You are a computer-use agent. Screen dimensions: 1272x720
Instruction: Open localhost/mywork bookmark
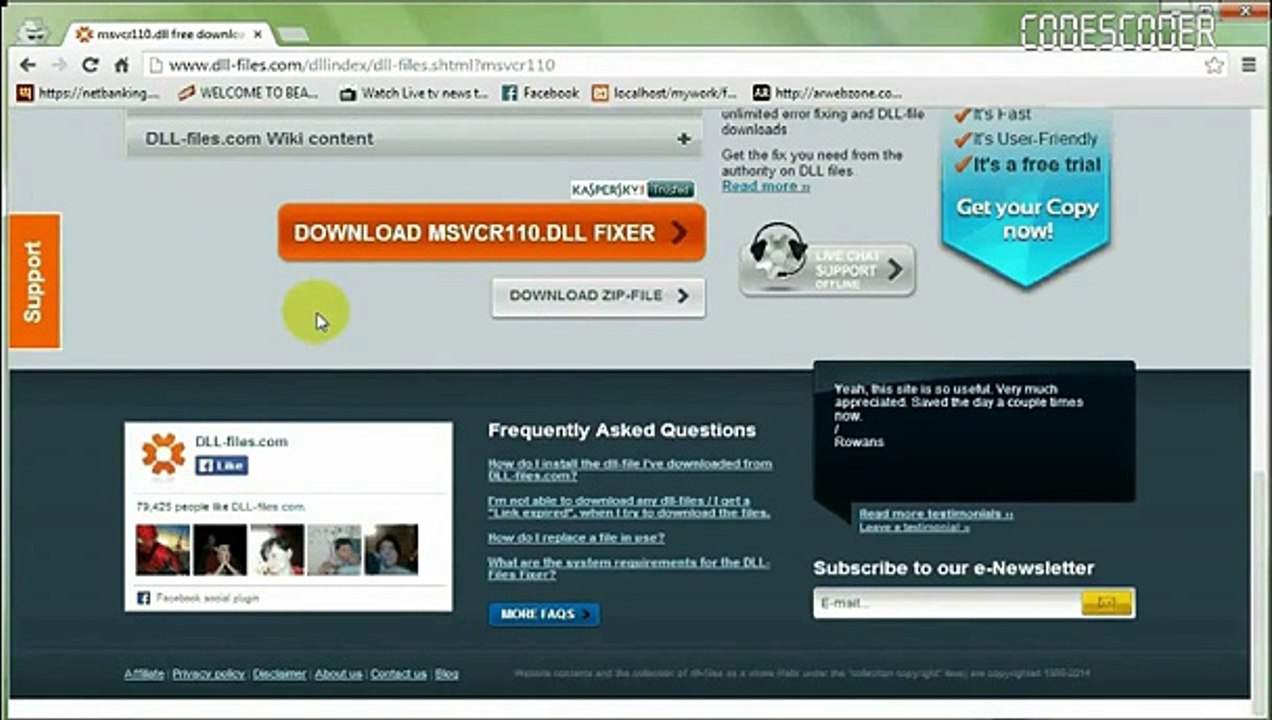(x=664, y=93)
